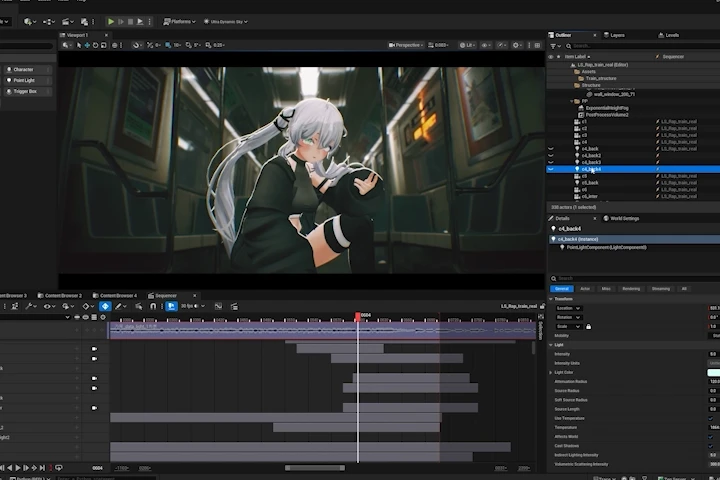720x480 pixels.
Task: Toggle visibility eye for c4_back2 row
Action: [551, 156]
